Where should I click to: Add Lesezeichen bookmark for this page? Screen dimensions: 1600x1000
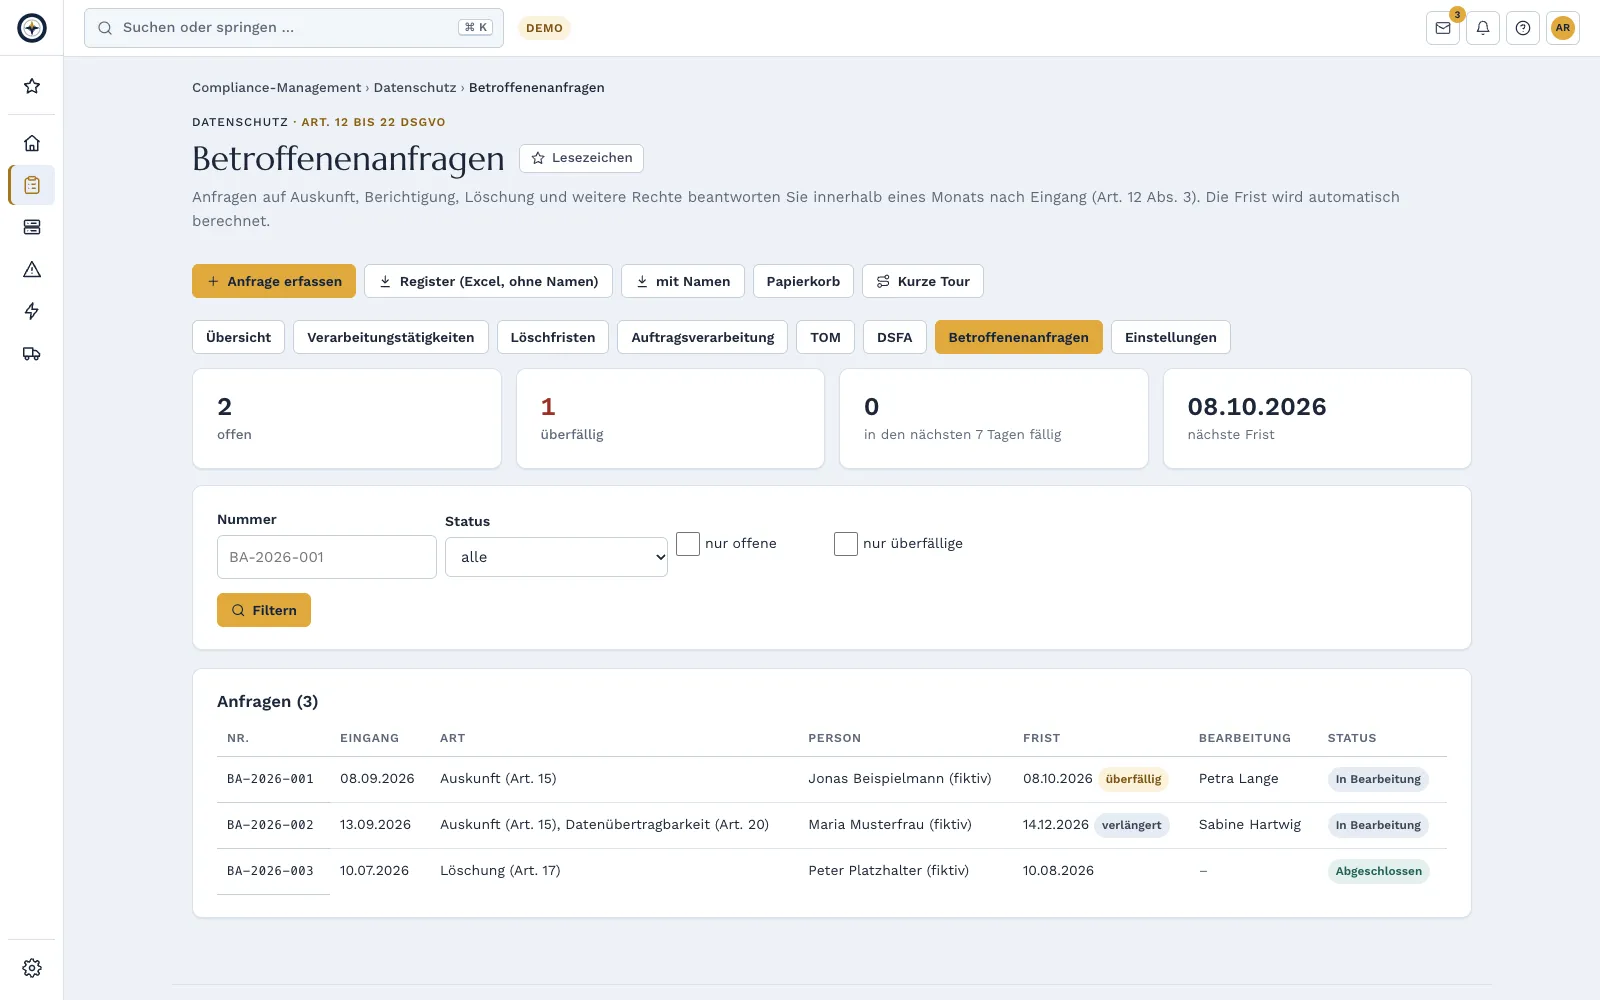581,158
